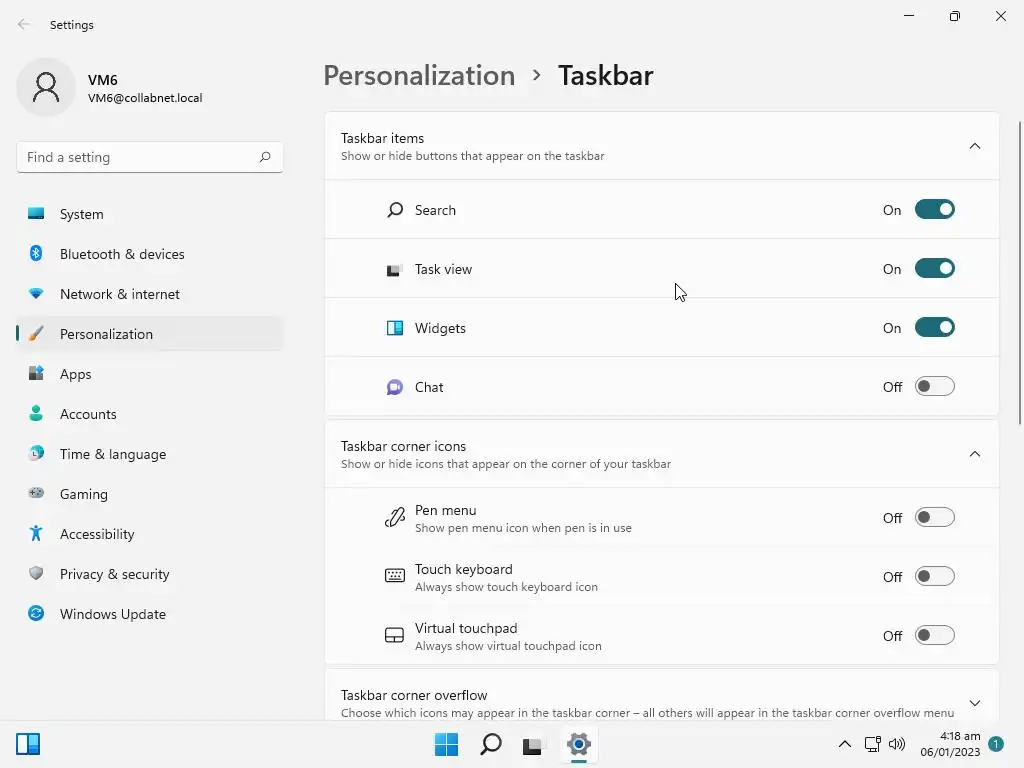This screenshot has width=1024, height=768.
Task: Click the volume speaker tray icon
Action: tap(897, 744)
